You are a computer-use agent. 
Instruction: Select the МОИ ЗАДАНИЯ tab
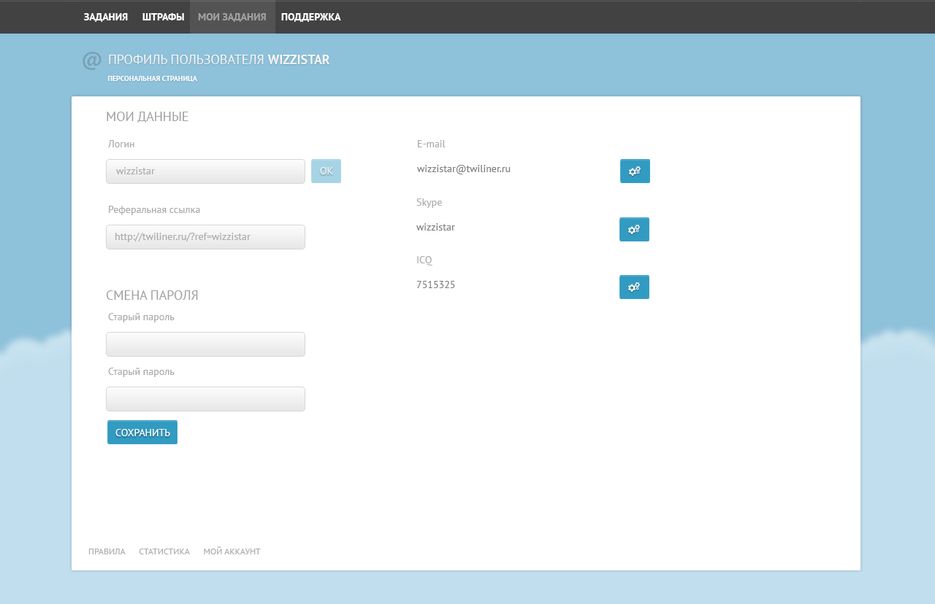tap(232, 17)
